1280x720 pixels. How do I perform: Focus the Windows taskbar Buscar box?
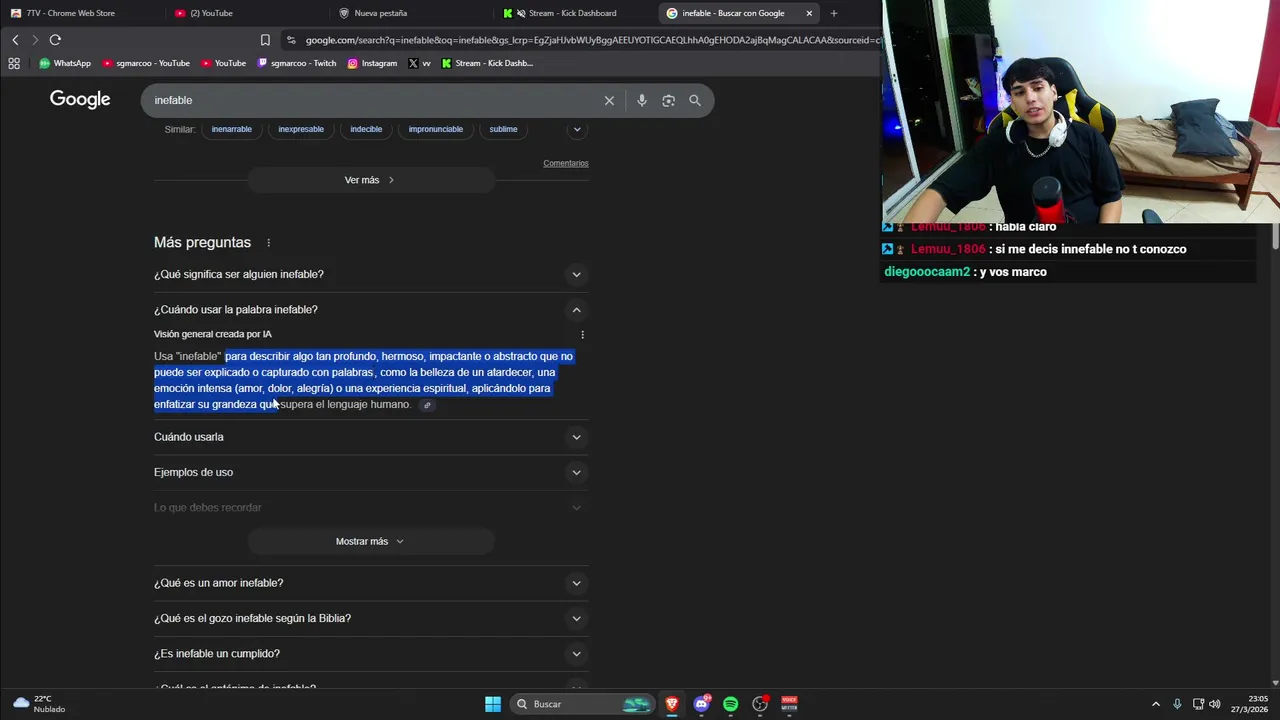tap(583, 704)
